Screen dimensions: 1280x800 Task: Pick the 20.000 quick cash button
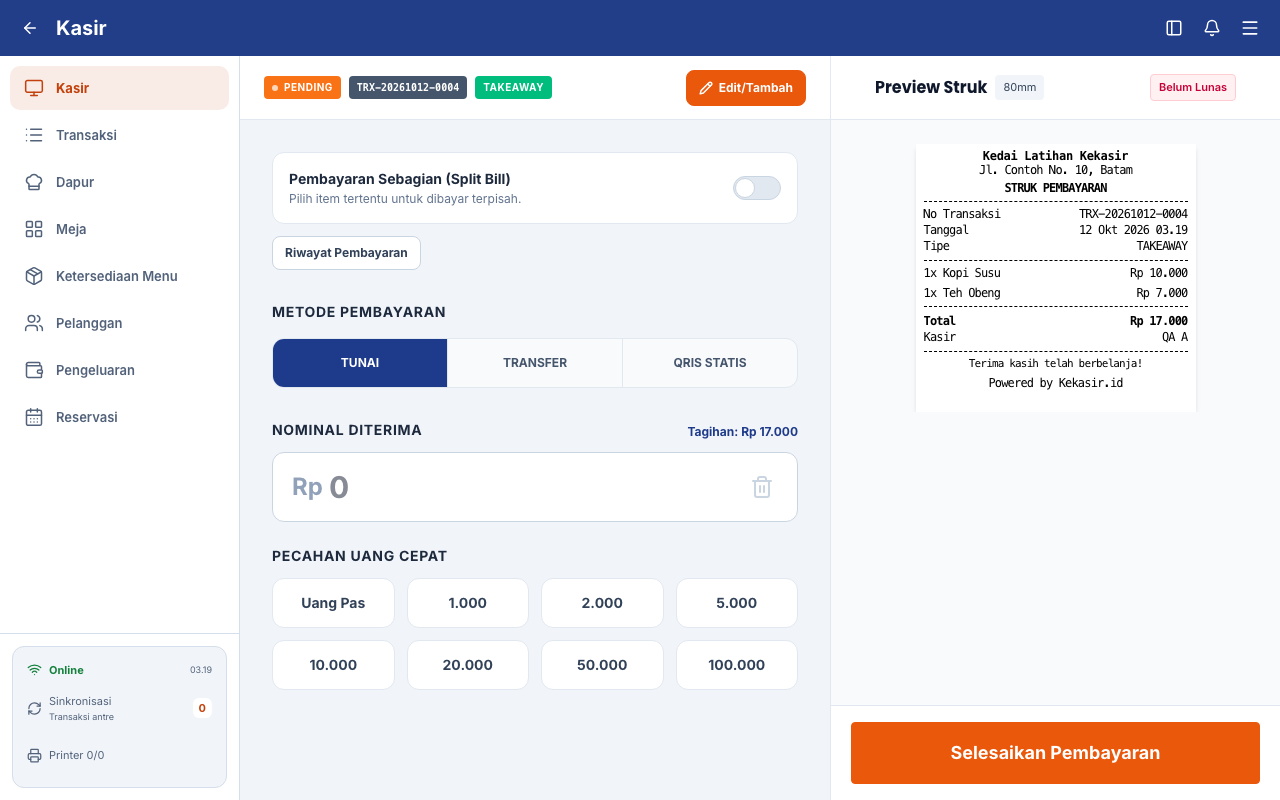468,665
